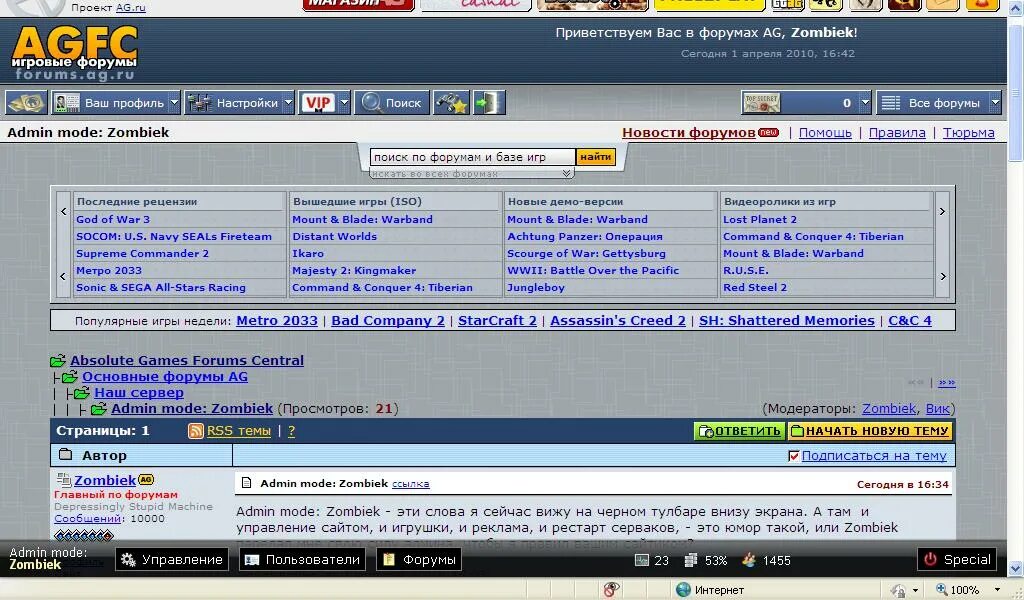Click the Special power button
The image size is (1024, 600).
coord(957,560)
